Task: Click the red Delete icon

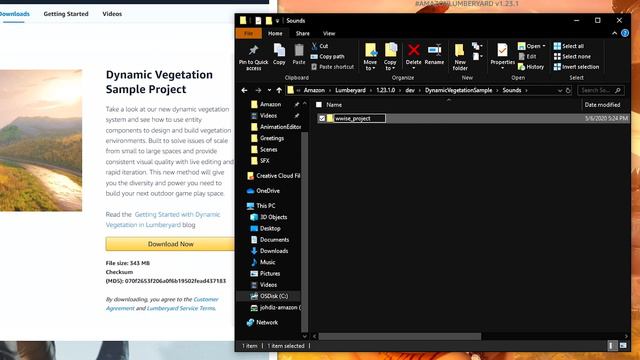Action: coord(413,50)
